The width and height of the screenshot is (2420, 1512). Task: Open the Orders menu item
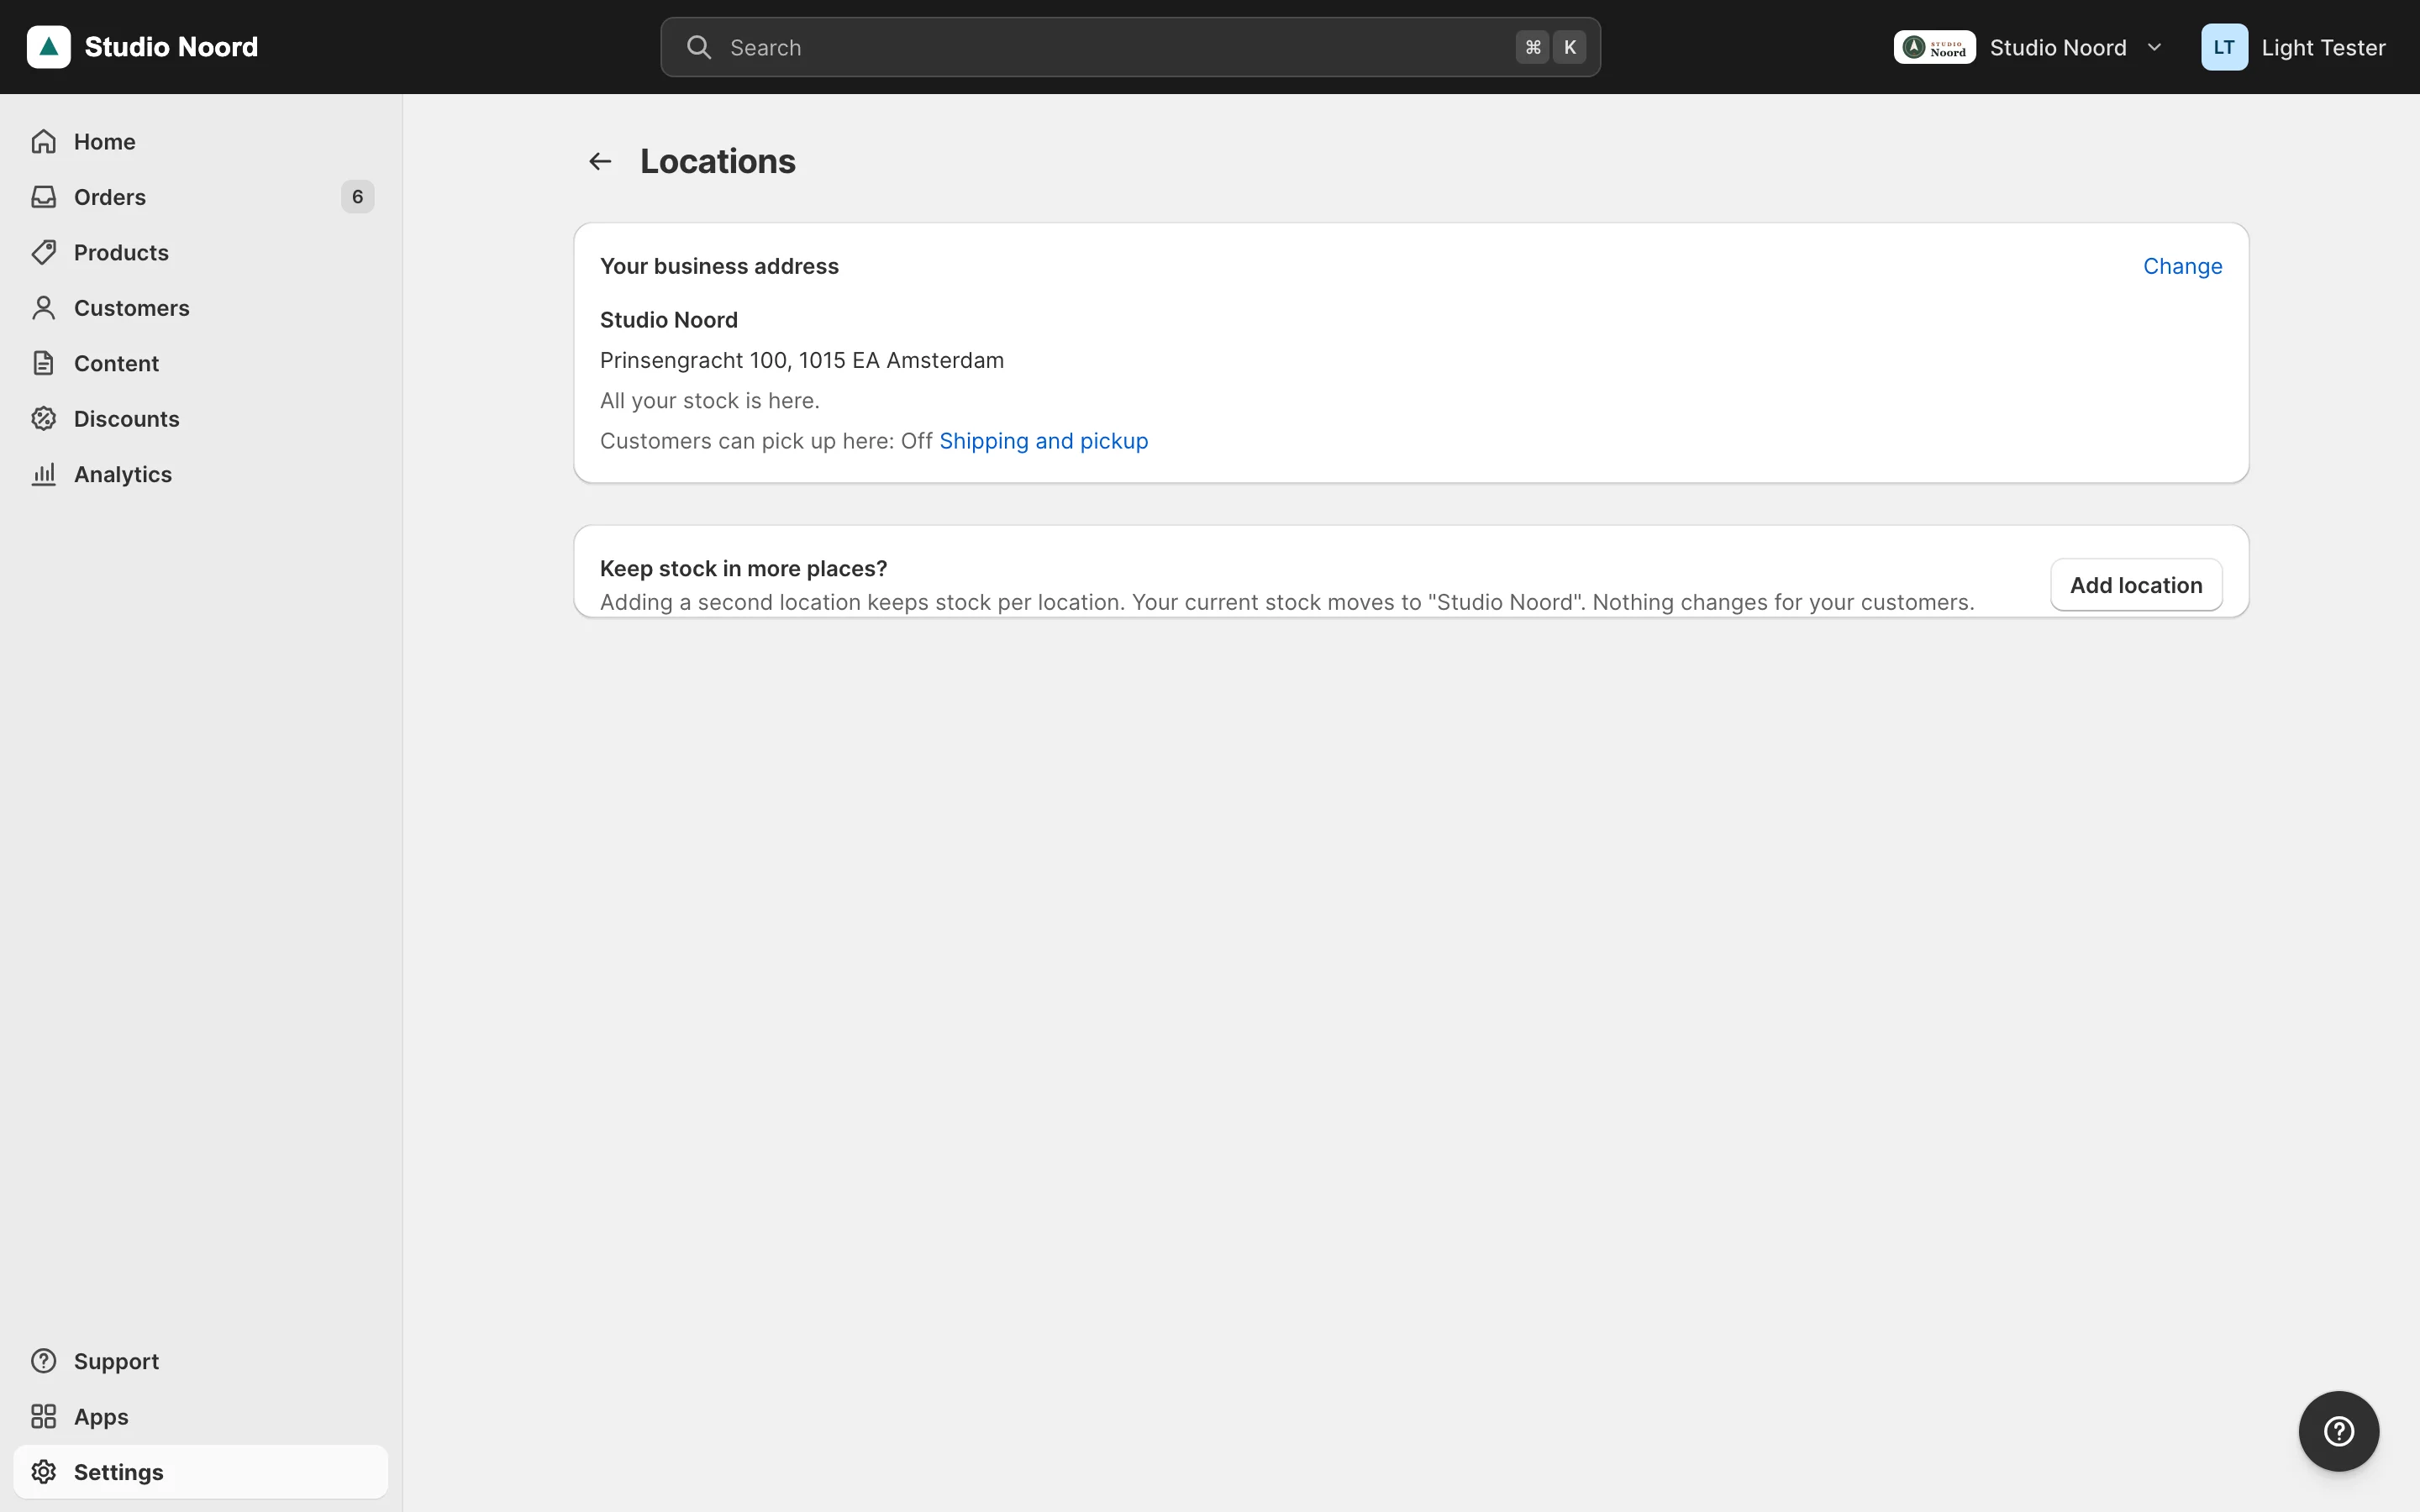coord(200,197)
